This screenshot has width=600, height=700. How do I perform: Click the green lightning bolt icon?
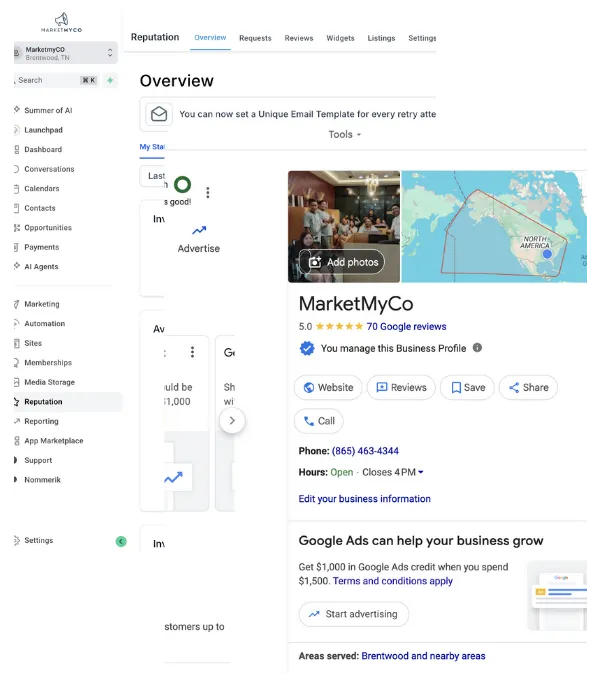[110, 80]
